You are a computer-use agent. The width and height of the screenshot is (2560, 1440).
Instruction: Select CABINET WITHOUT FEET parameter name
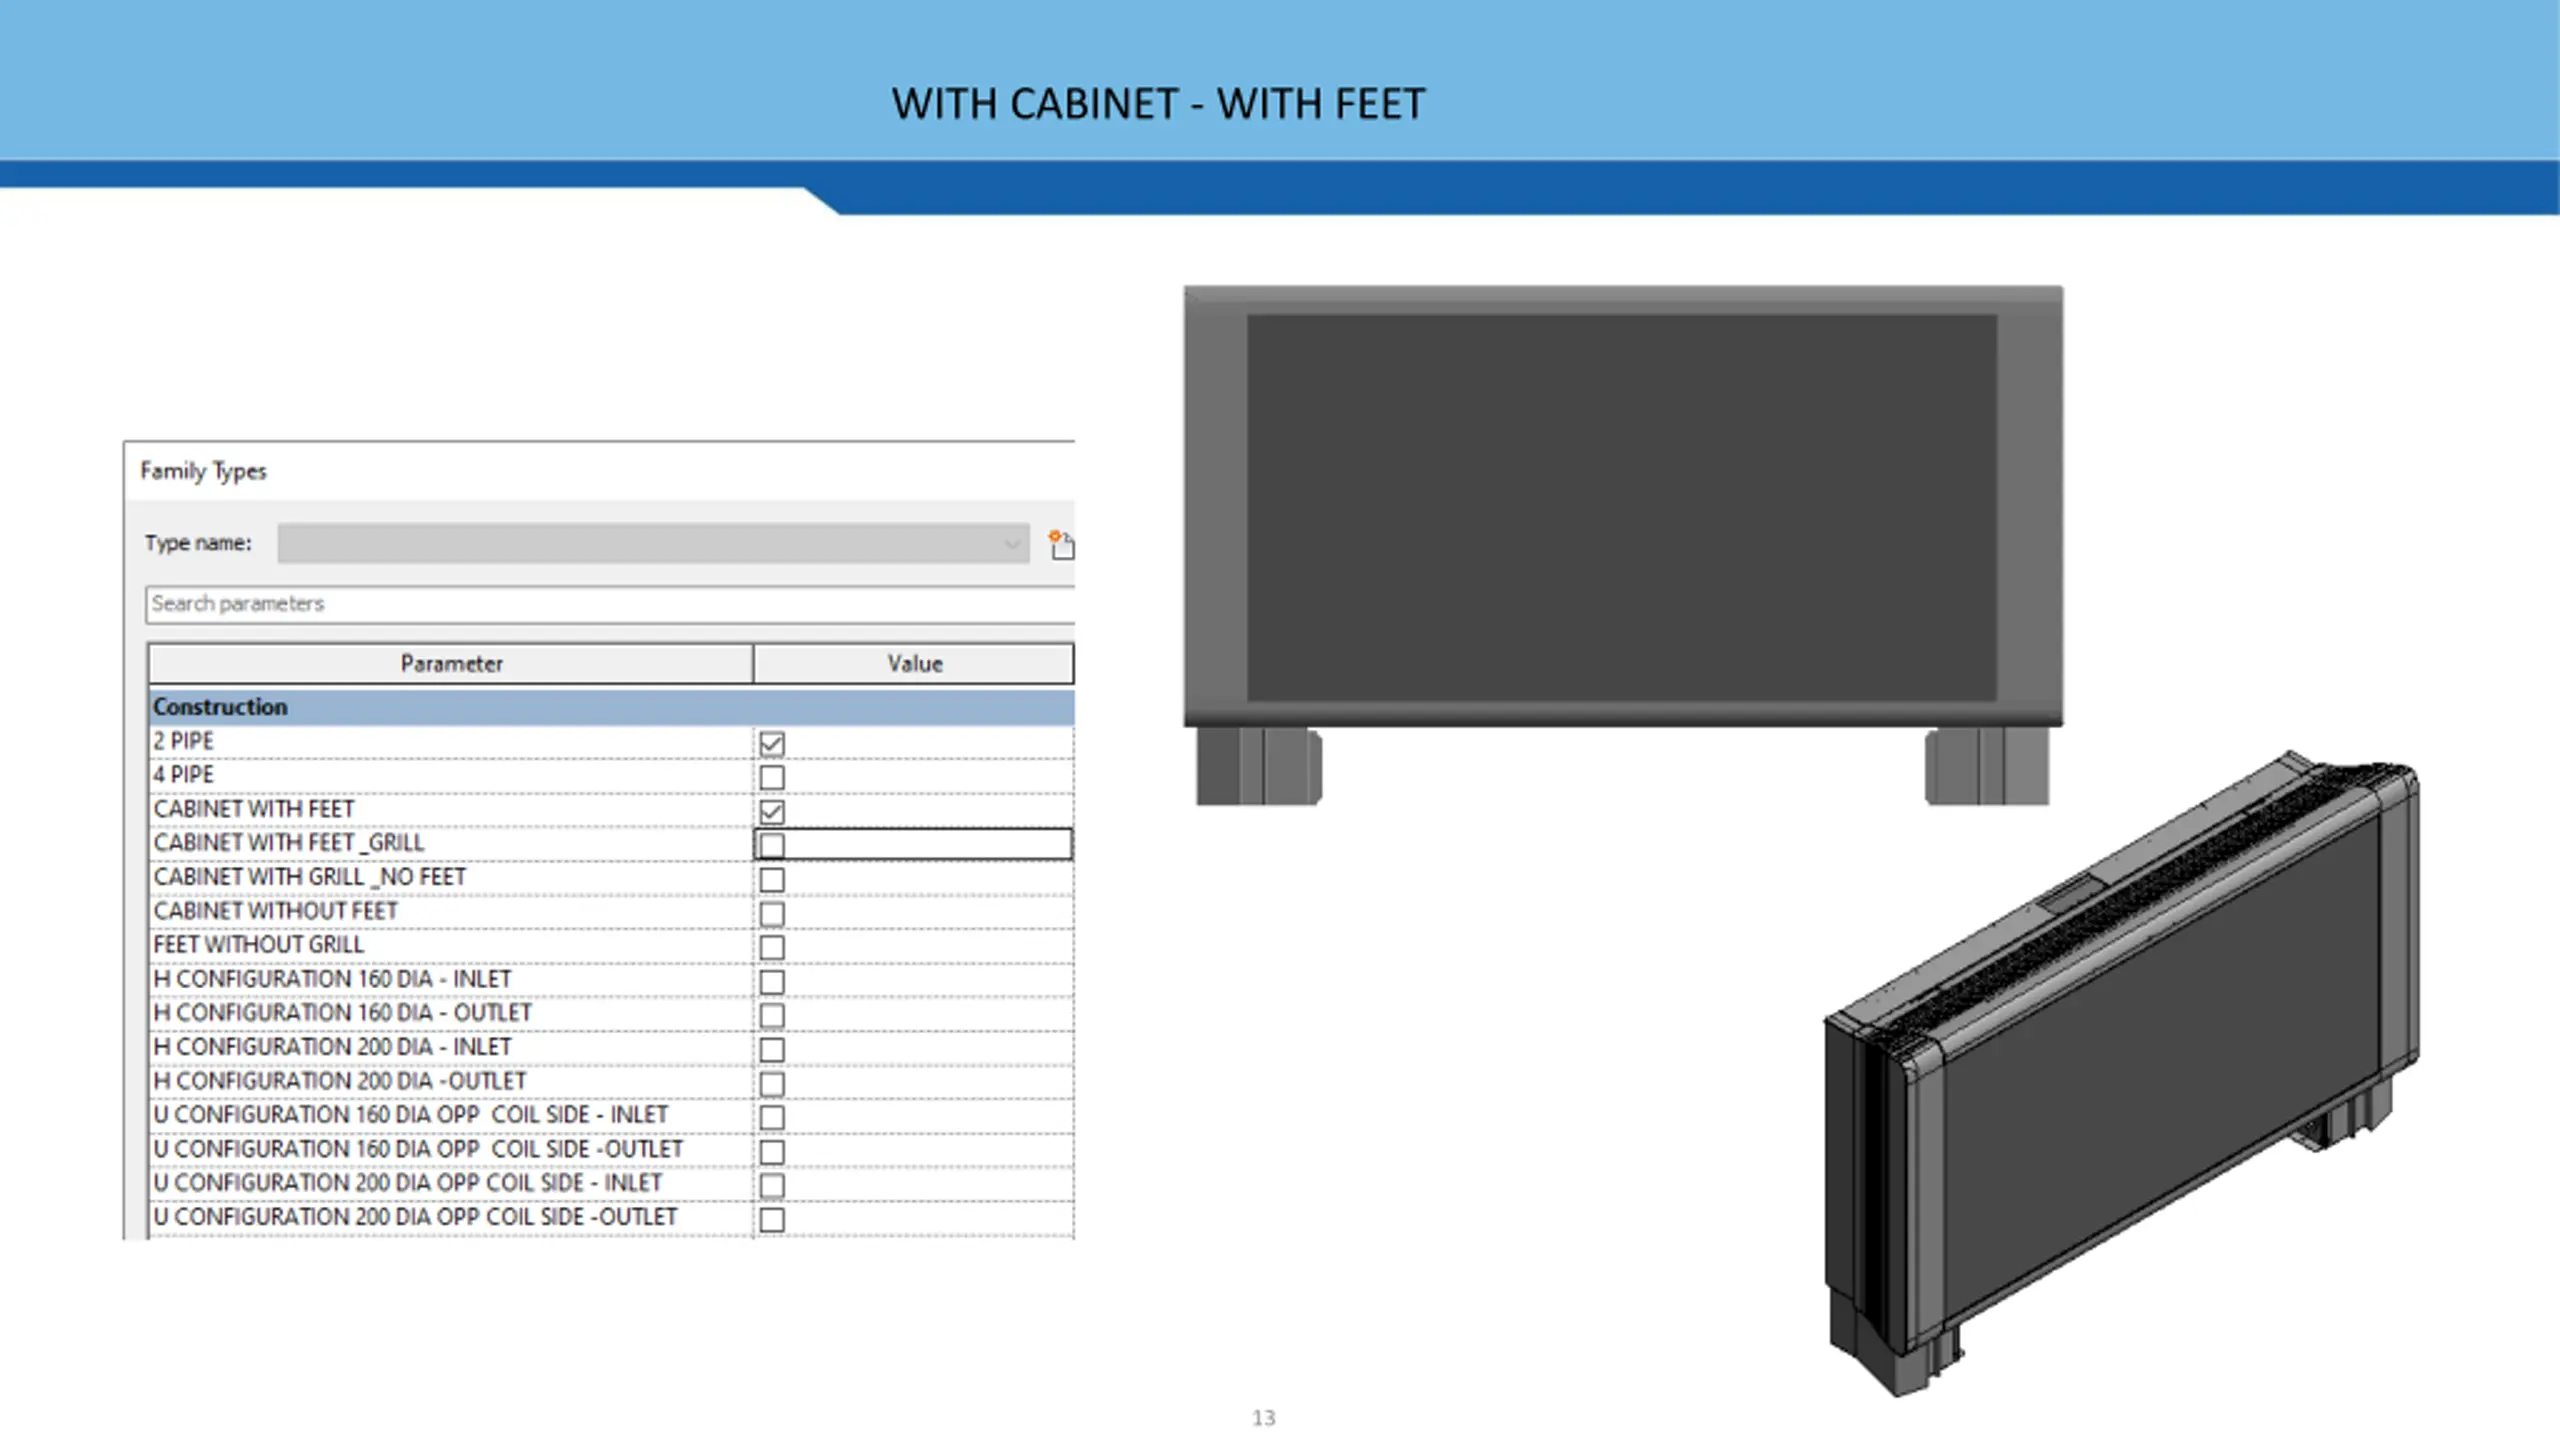275,911
